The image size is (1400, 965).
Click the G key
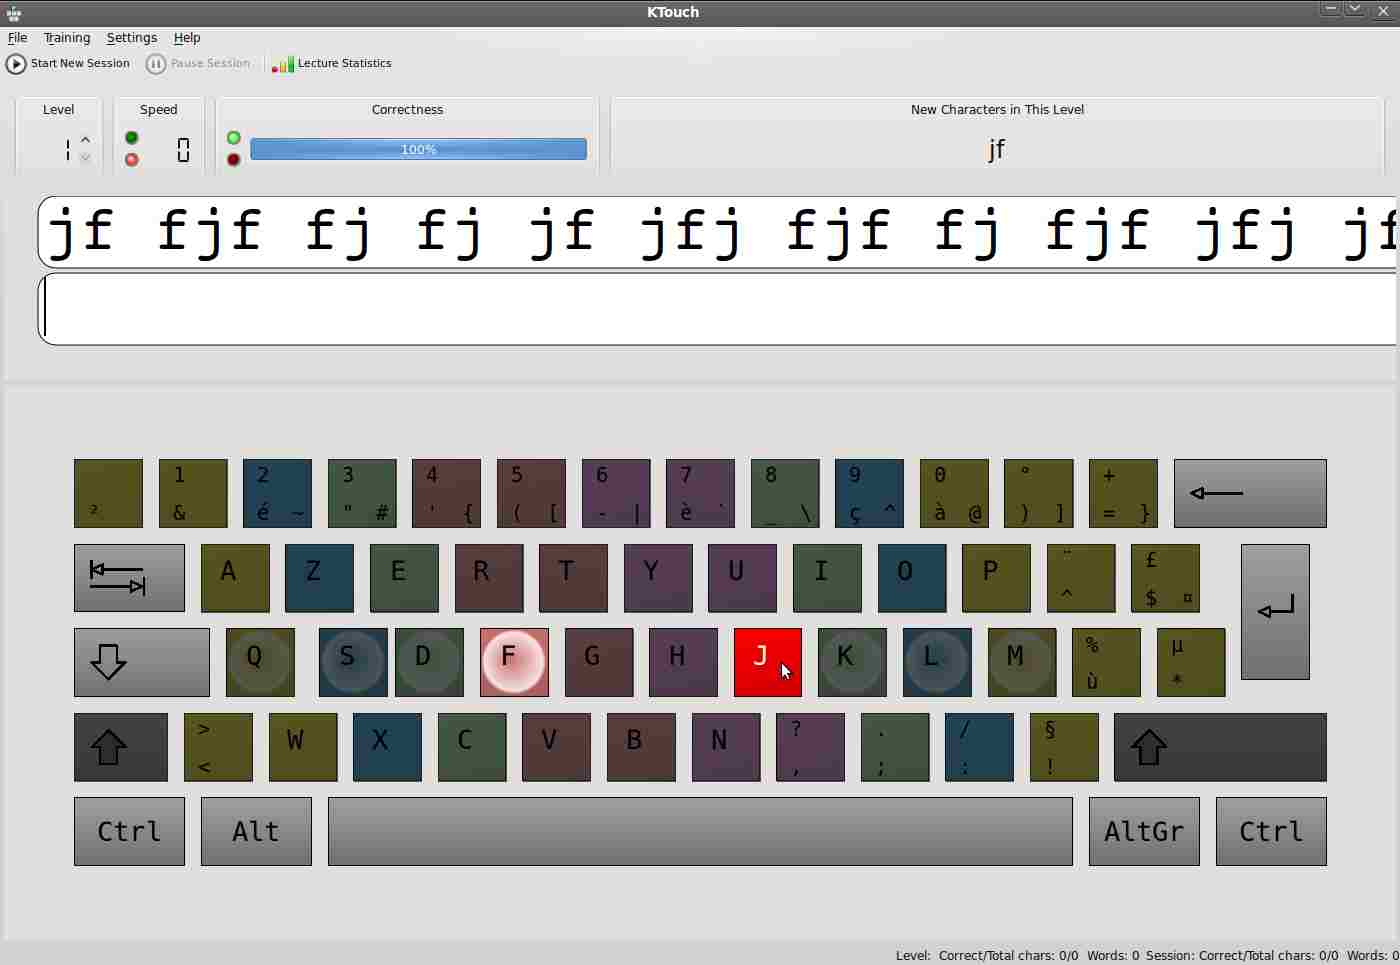coord(599,662)
